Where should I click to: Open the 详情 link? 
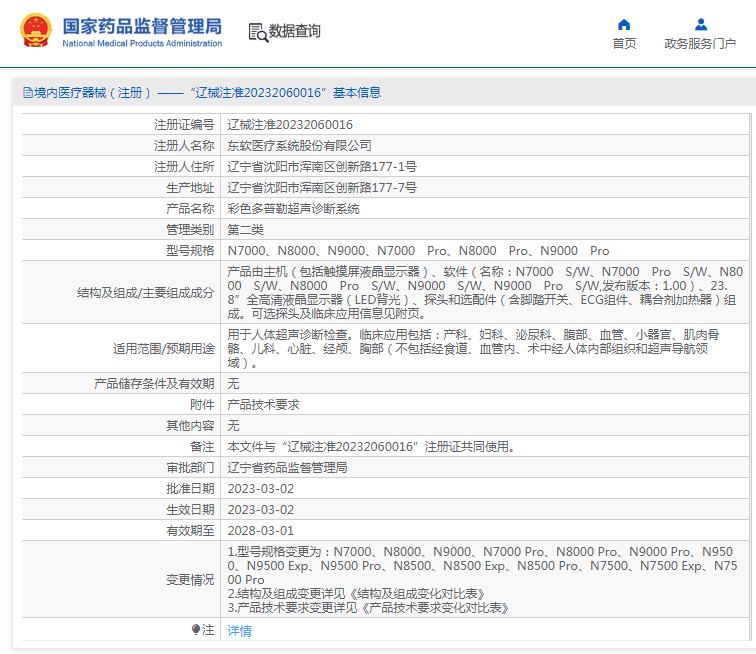239,631
